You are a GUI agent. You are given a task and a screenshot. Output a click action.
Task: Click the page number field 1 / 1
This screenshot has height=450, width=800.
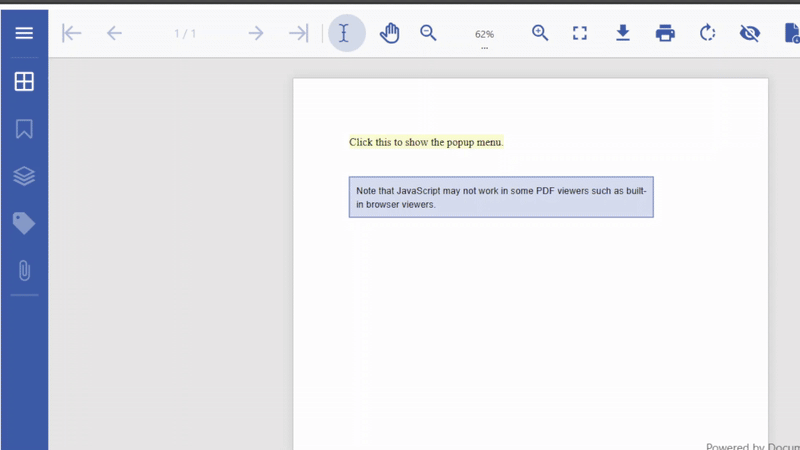[185, 34]
